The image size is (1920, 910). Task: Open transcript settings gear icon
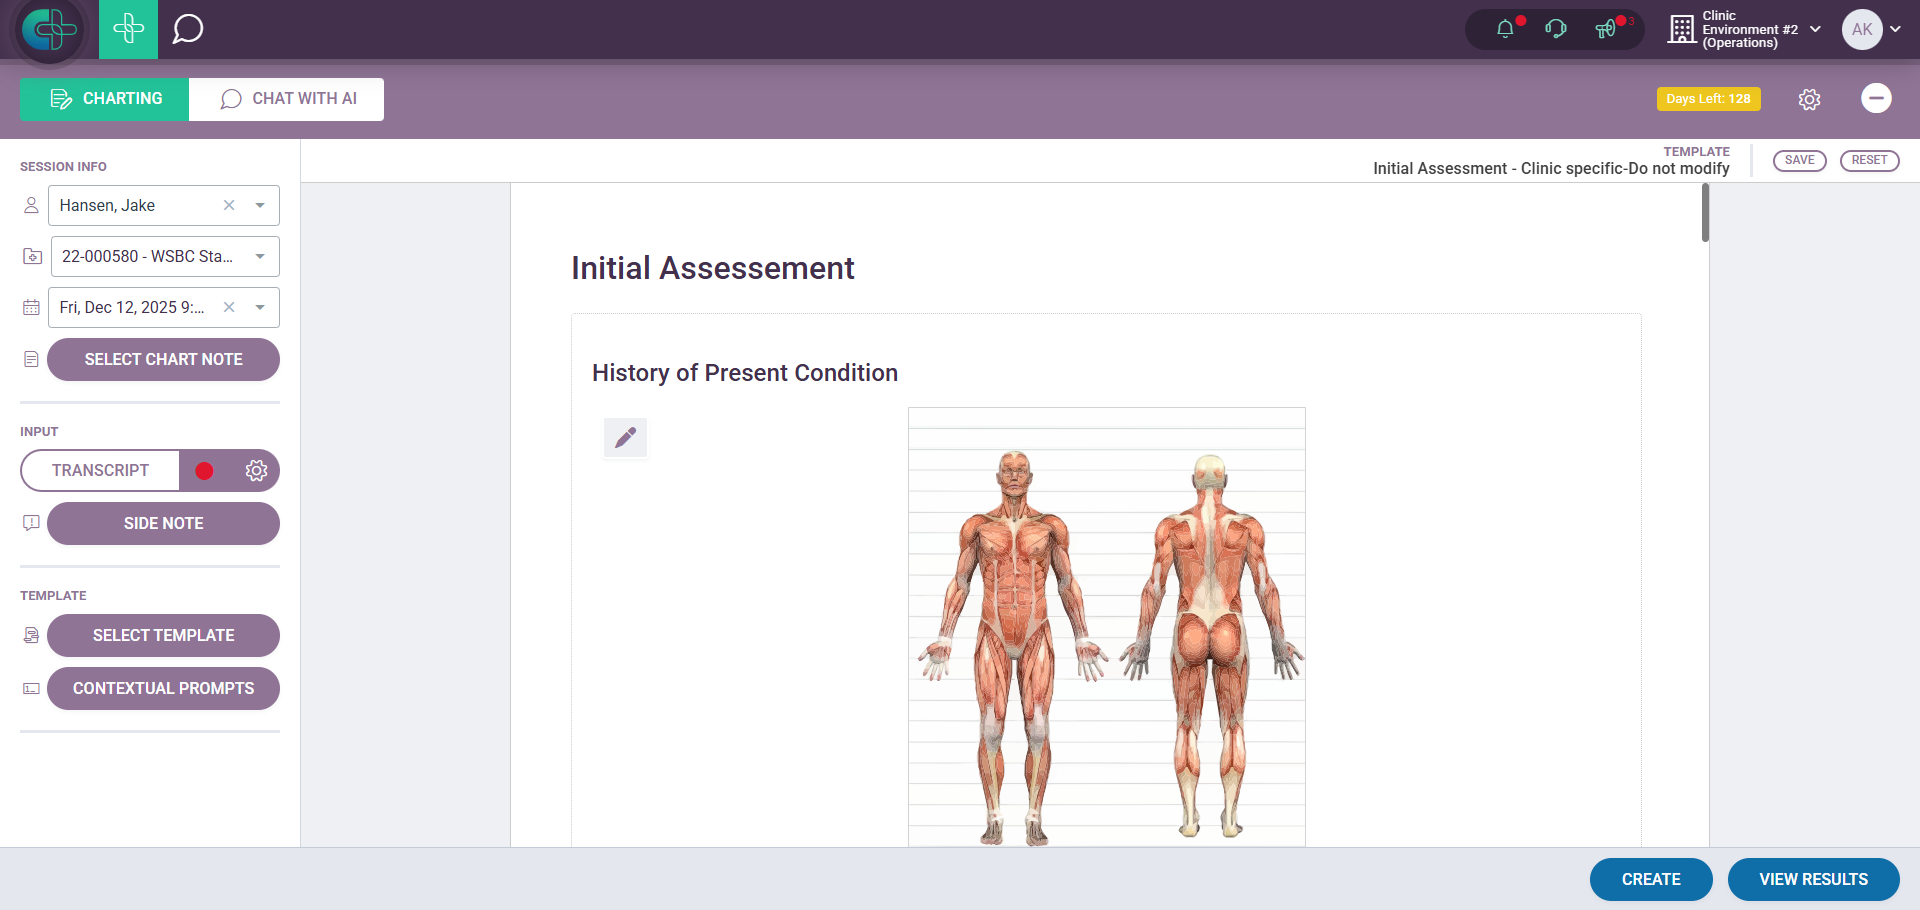pyautogui.click(x=256, y=471)
